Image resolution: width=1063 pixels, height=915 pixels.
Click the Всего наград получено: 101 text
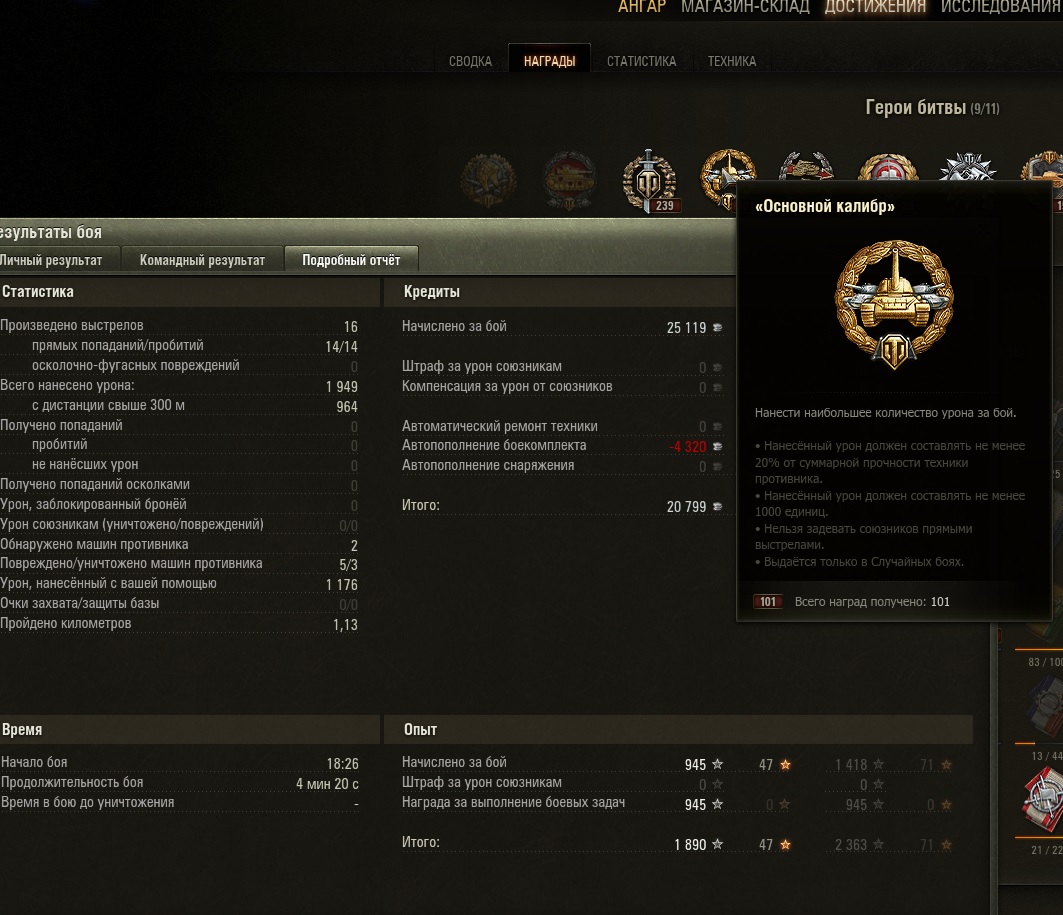click(x=872, y=602)
